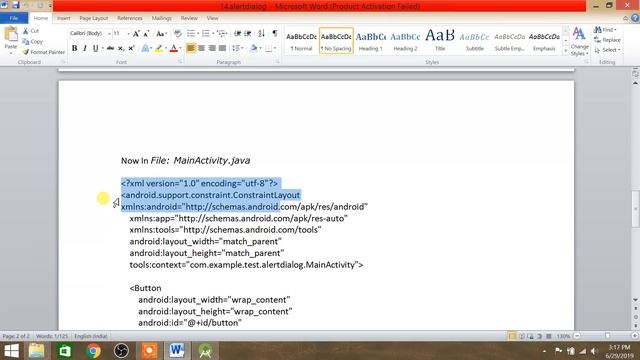Open the font name dropdown Calibri (Body)
Viewport: 640px width, 360px height.
109,33
